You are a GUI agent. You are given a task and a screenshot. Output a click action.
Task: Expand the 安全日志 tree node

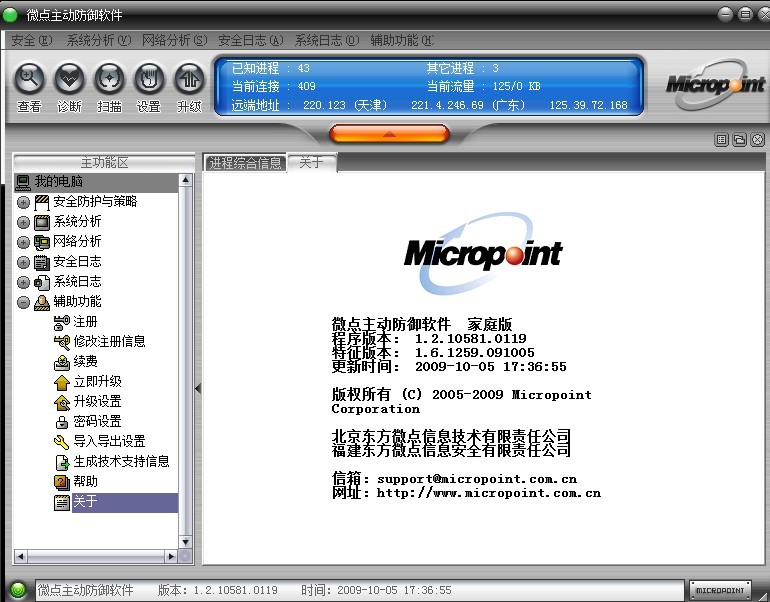[23, 262]
